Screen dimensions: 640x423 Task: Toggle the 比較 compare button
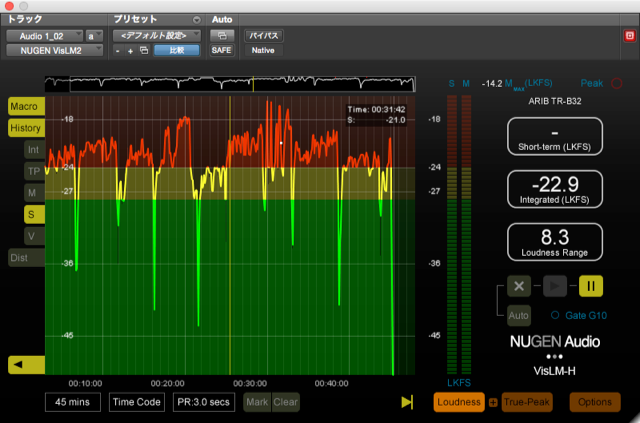pos(176,51)
